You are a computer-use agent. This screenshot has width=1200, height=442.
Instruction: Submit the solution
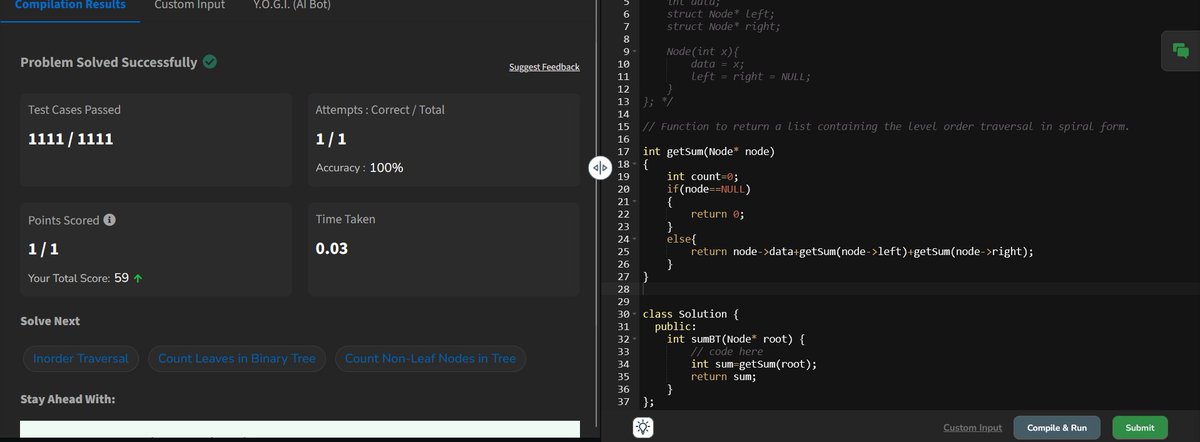pos(1140,428)
